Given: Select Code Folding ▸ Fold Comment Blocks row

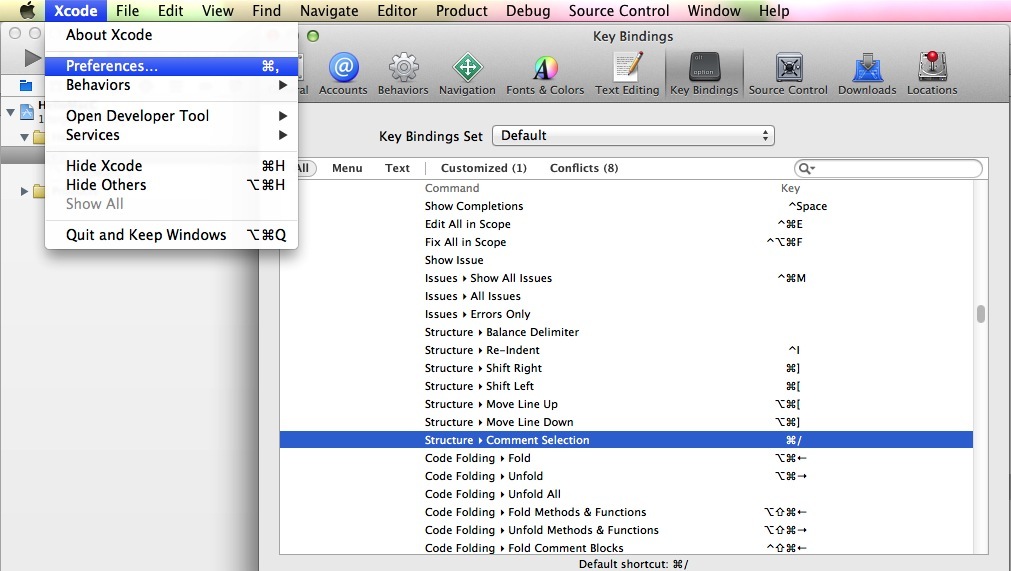Looking at the screenshot, I should point(626,548).
